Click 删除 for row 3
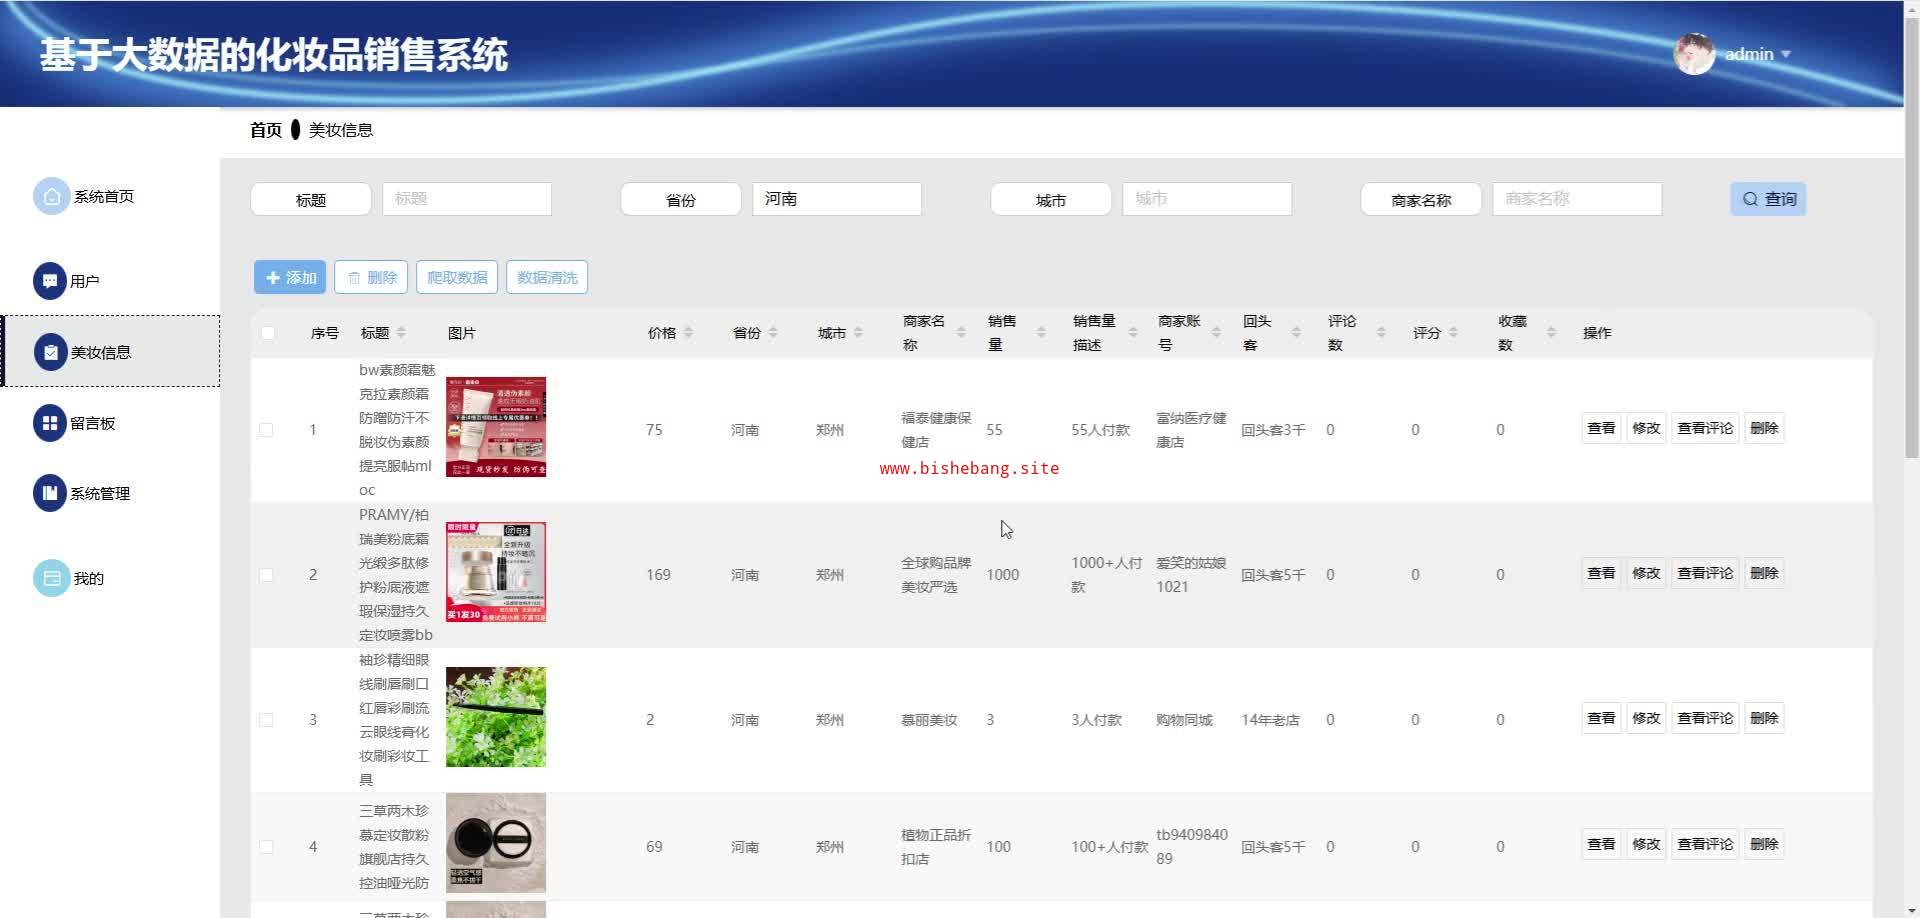This screenshot has height=918, width=1920. pos(1764,718)
